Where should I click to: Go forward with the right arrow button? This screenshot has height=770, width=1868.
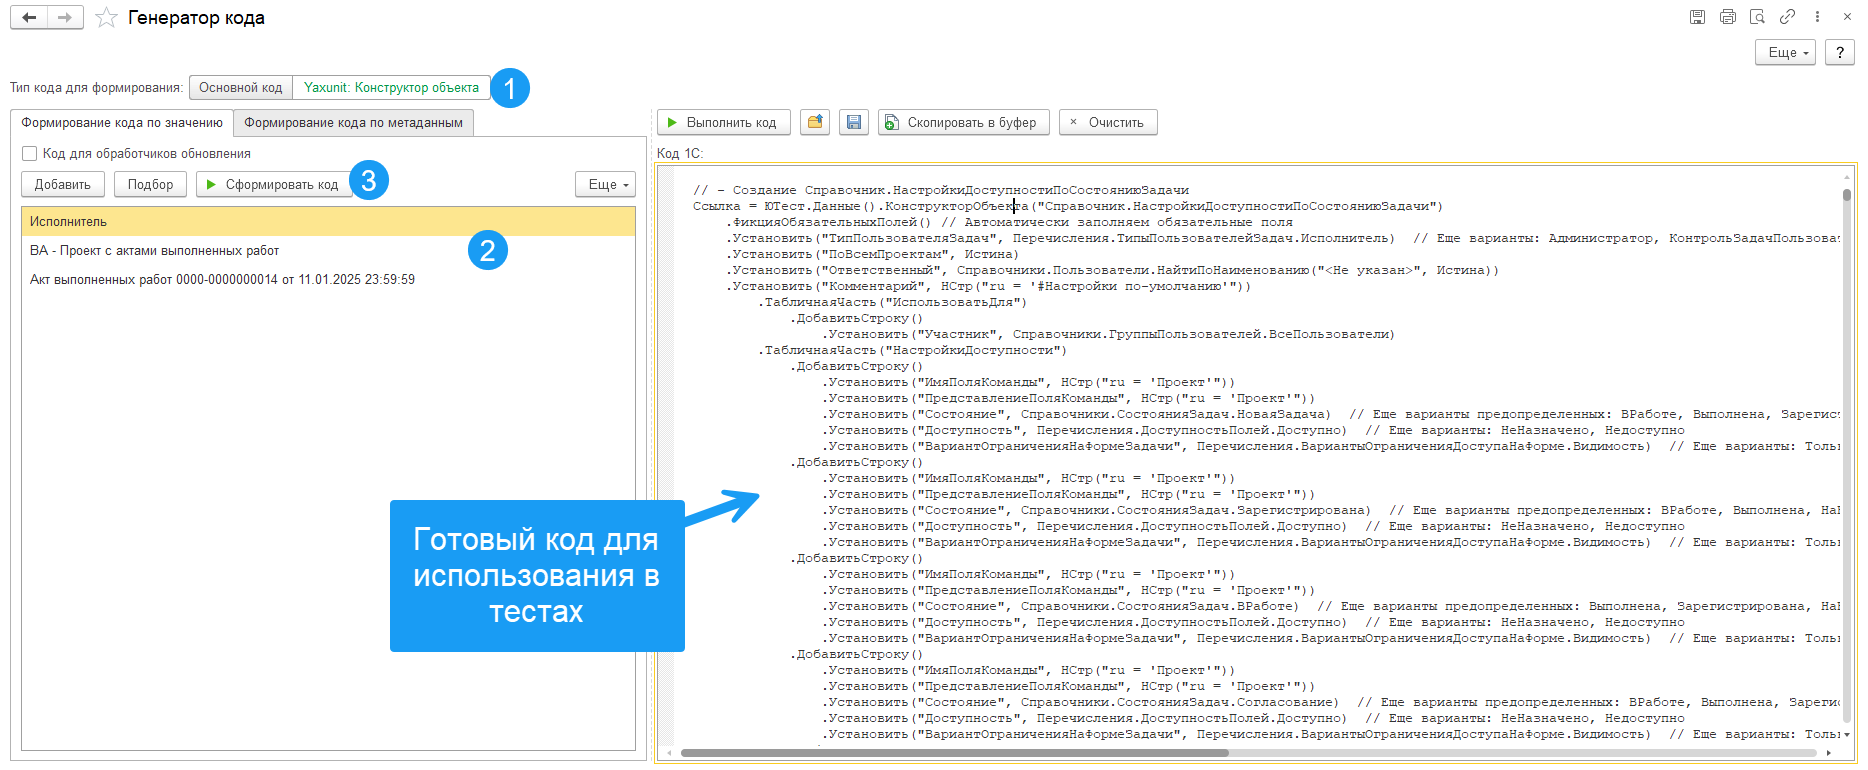pos(65,18)
